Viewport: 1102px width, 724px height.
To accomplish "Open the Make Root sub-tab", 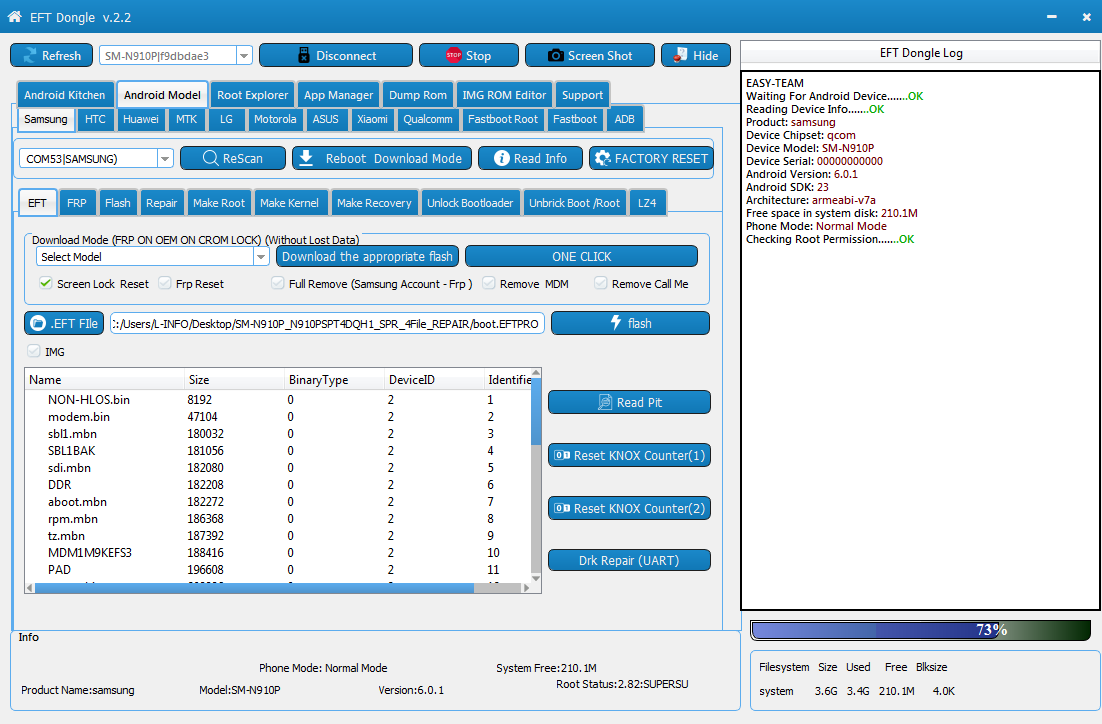I will (219, 202).
